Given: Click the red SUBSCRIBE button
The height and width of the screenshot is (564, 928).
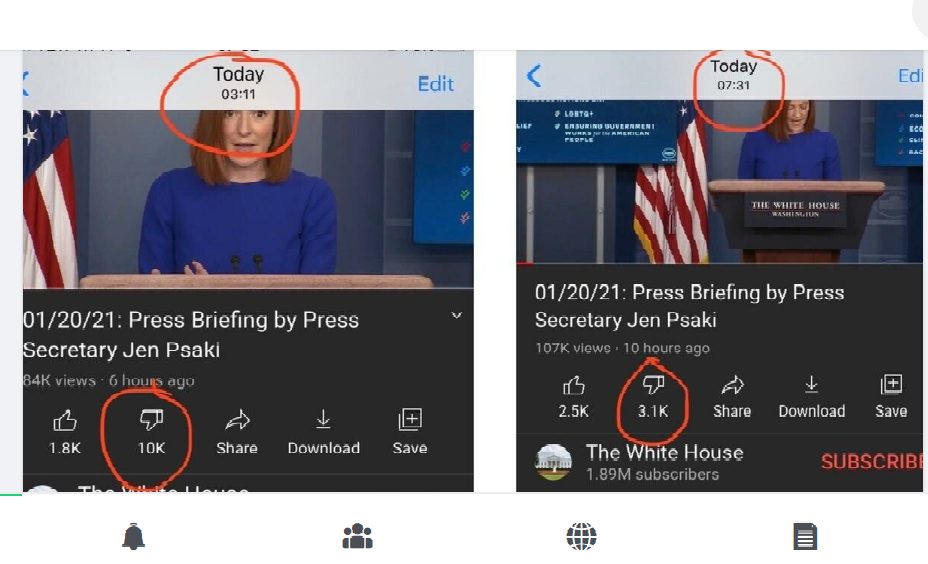Looking at the screenshot, I should [872, 462].
